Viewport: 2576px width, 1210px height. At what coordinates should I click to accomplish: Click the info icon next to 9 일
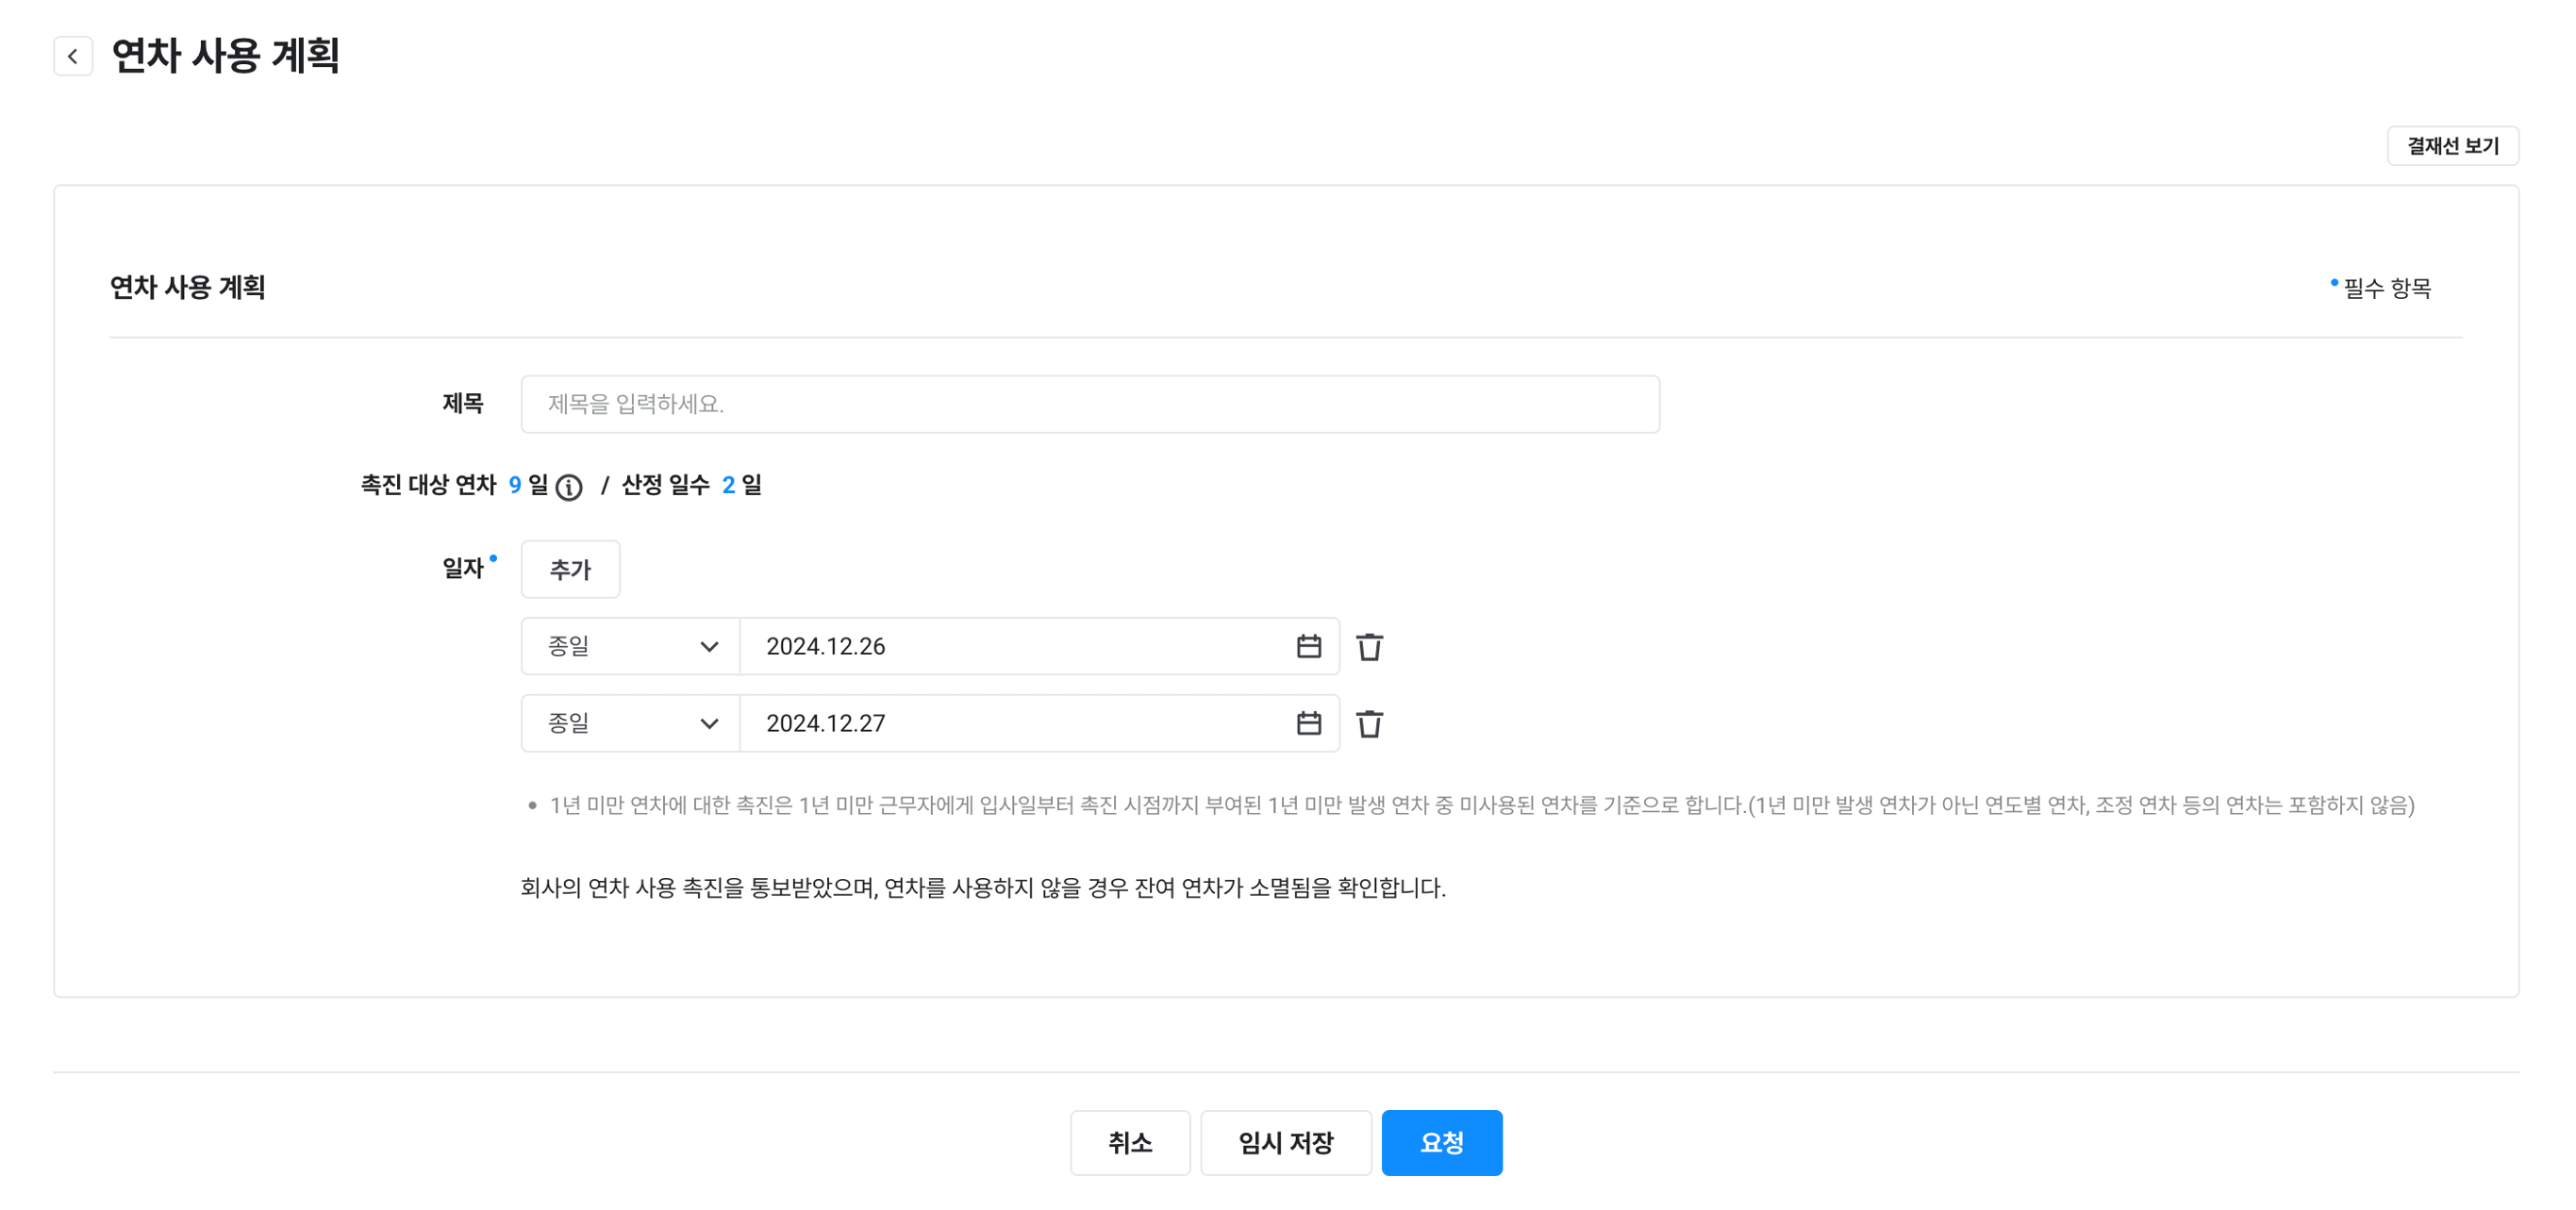pyautogui.click(x=569, y=487)
